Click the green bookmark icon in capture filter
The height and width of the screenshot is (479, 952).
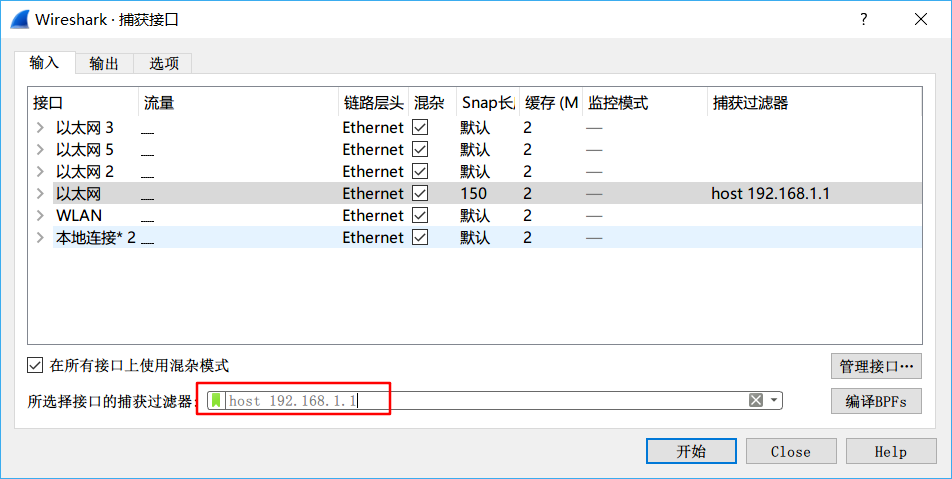click(x=216, y=401)
